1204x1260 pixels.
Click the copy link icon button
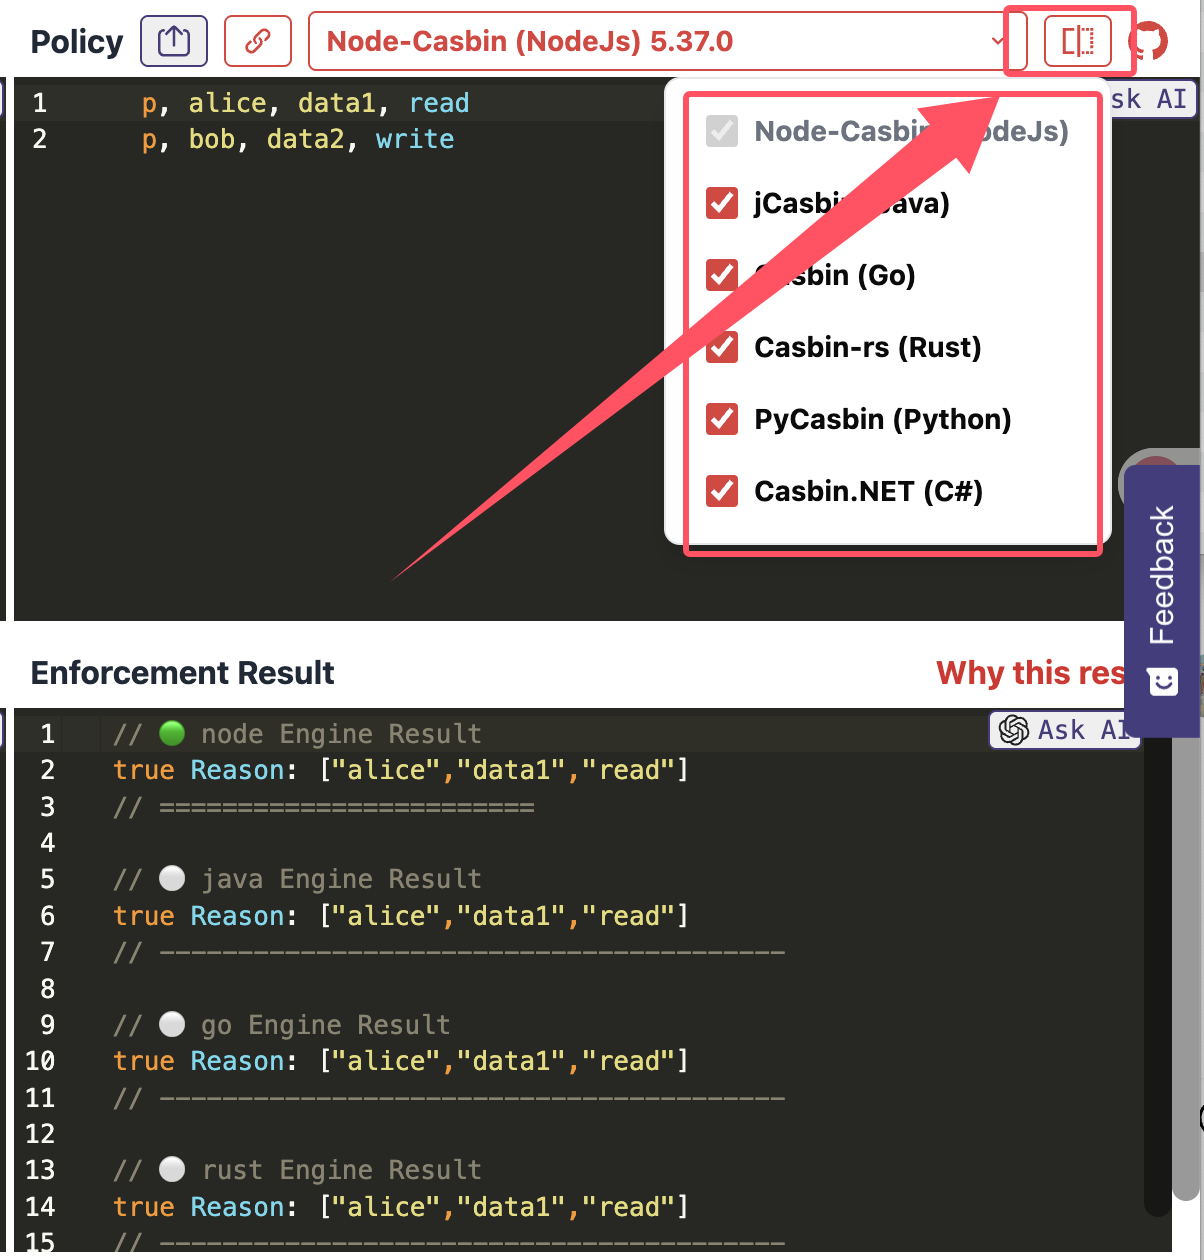(258, 41)
